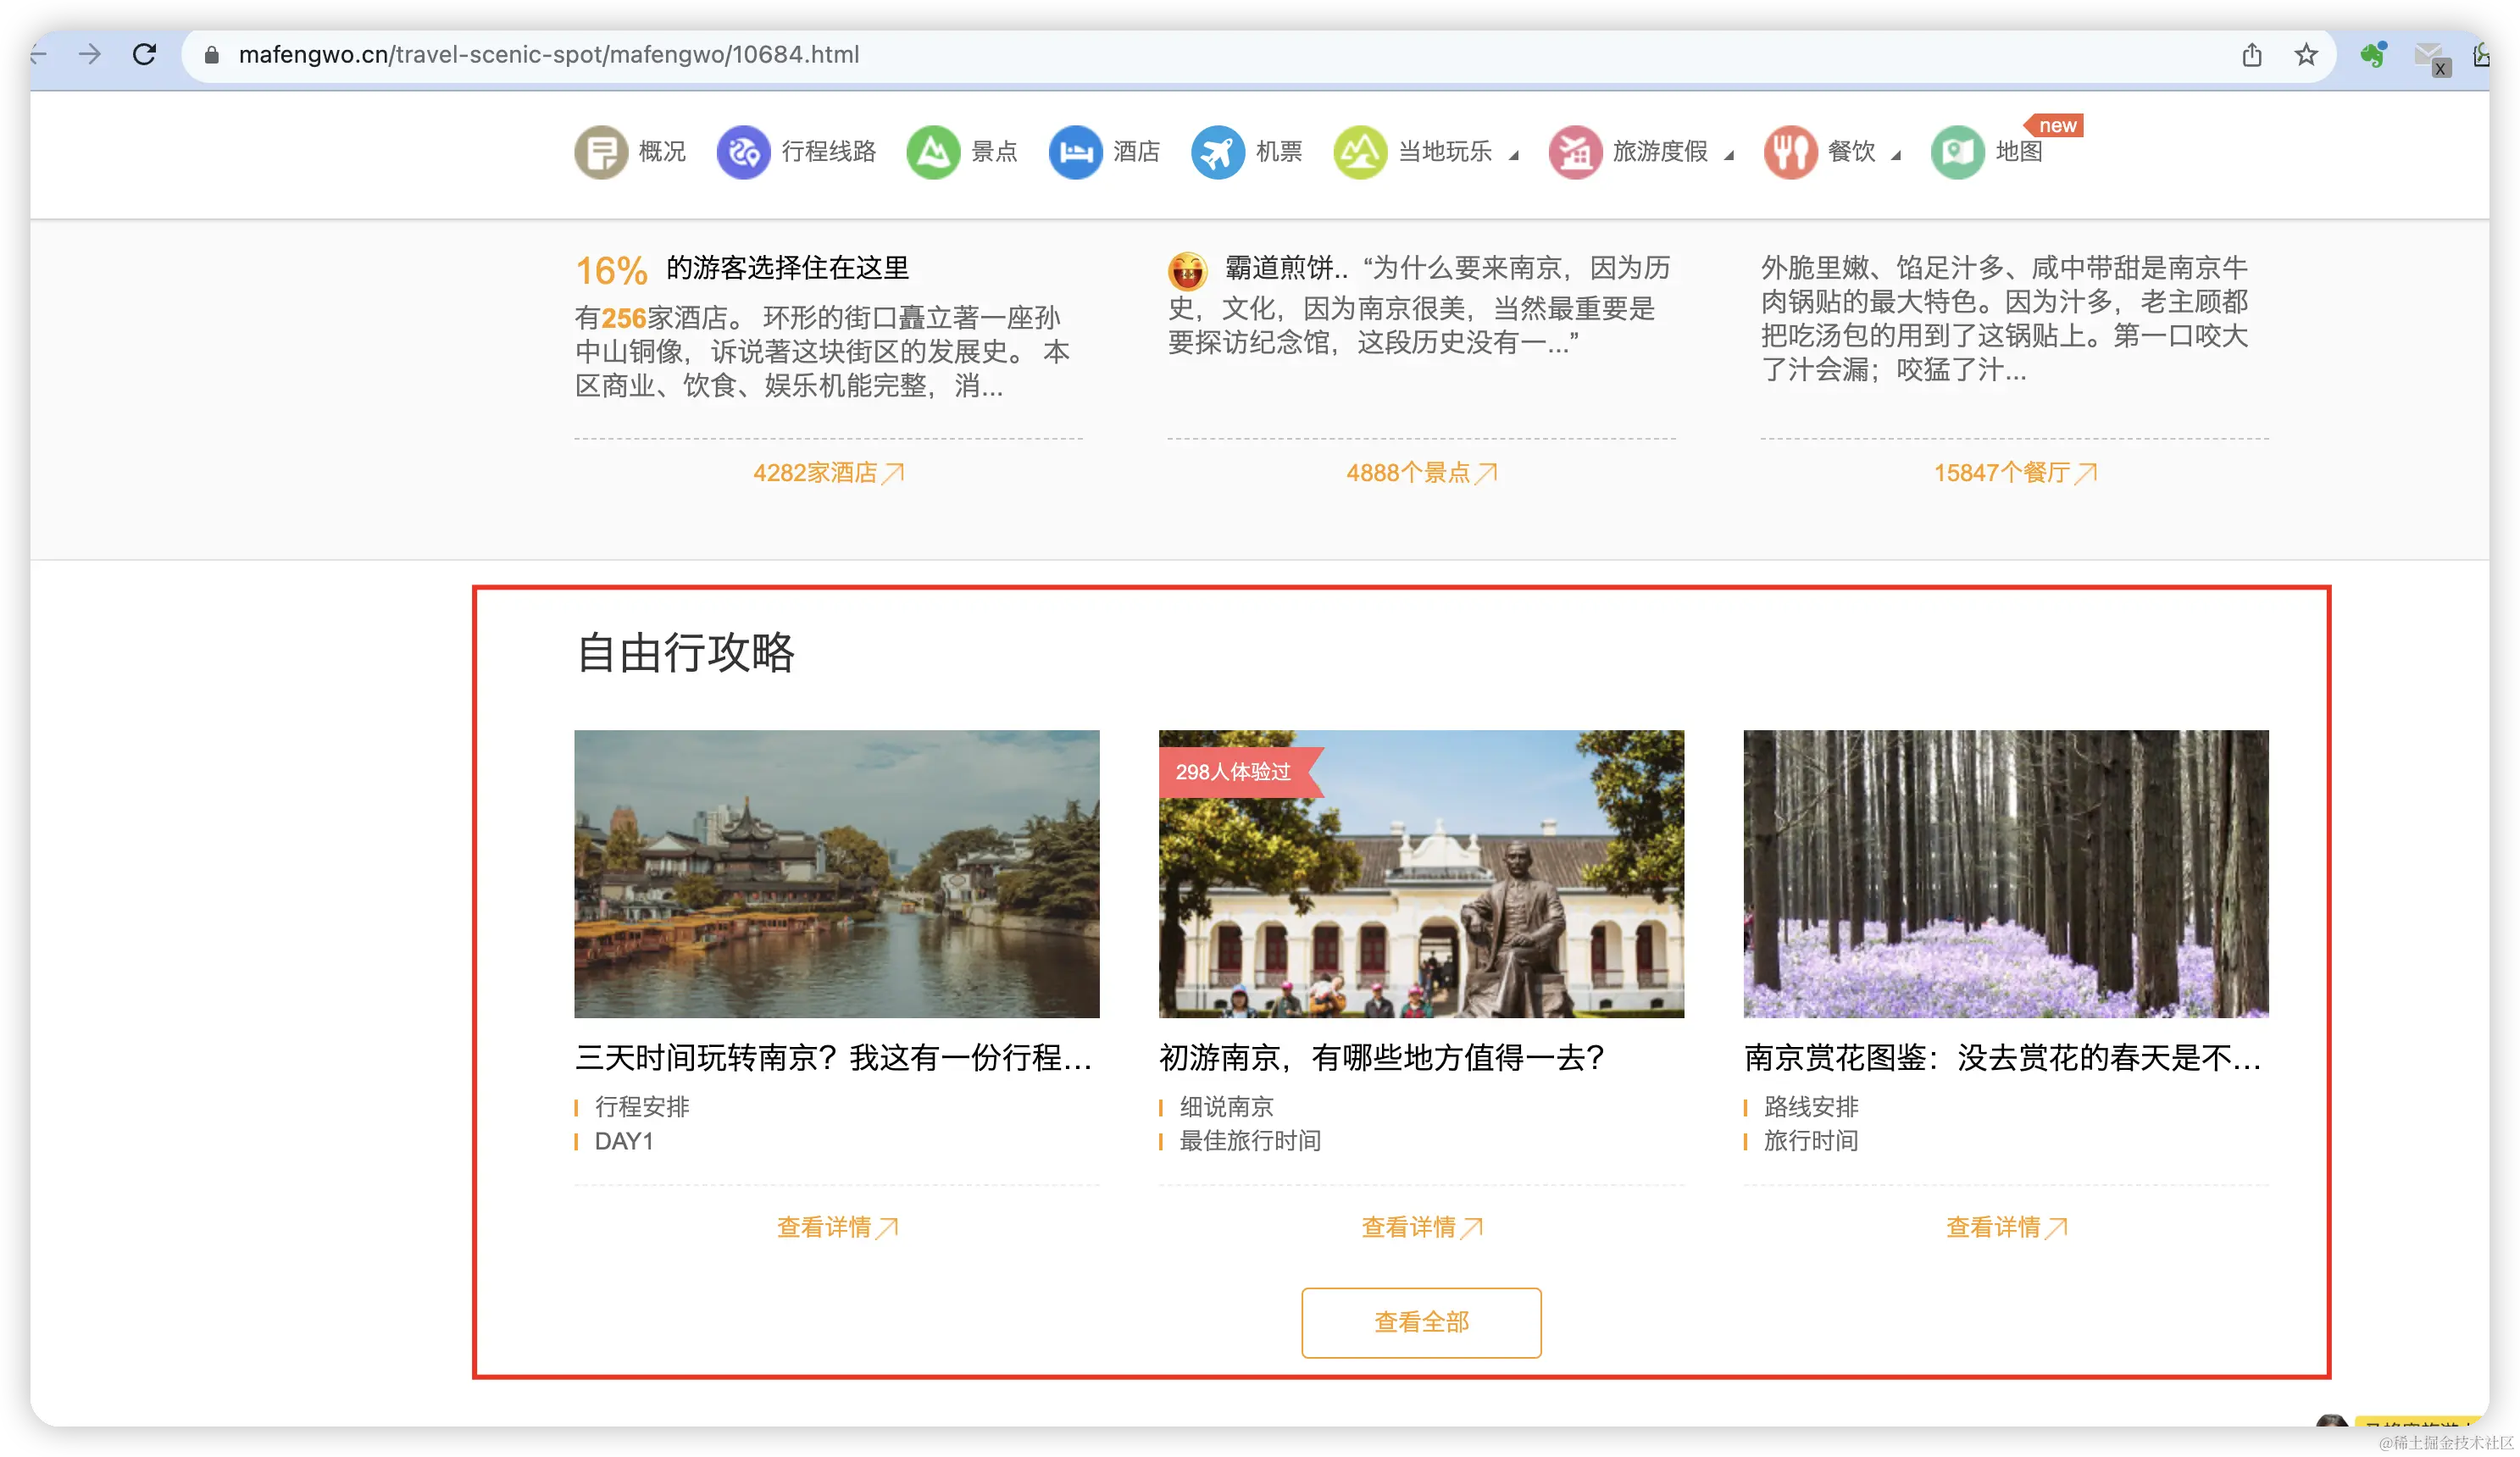Open the 初游南京 article title
2520x1457 pixels.
[1381, 1057]
